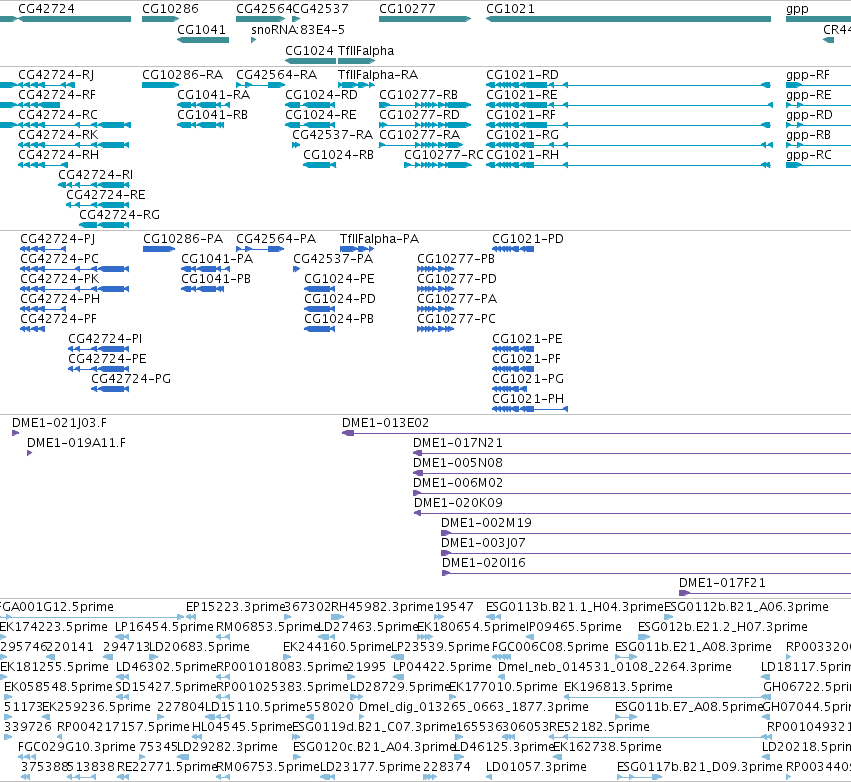
Task: Click transcript TfIIFalpha-RA
Action: [378, 75]
